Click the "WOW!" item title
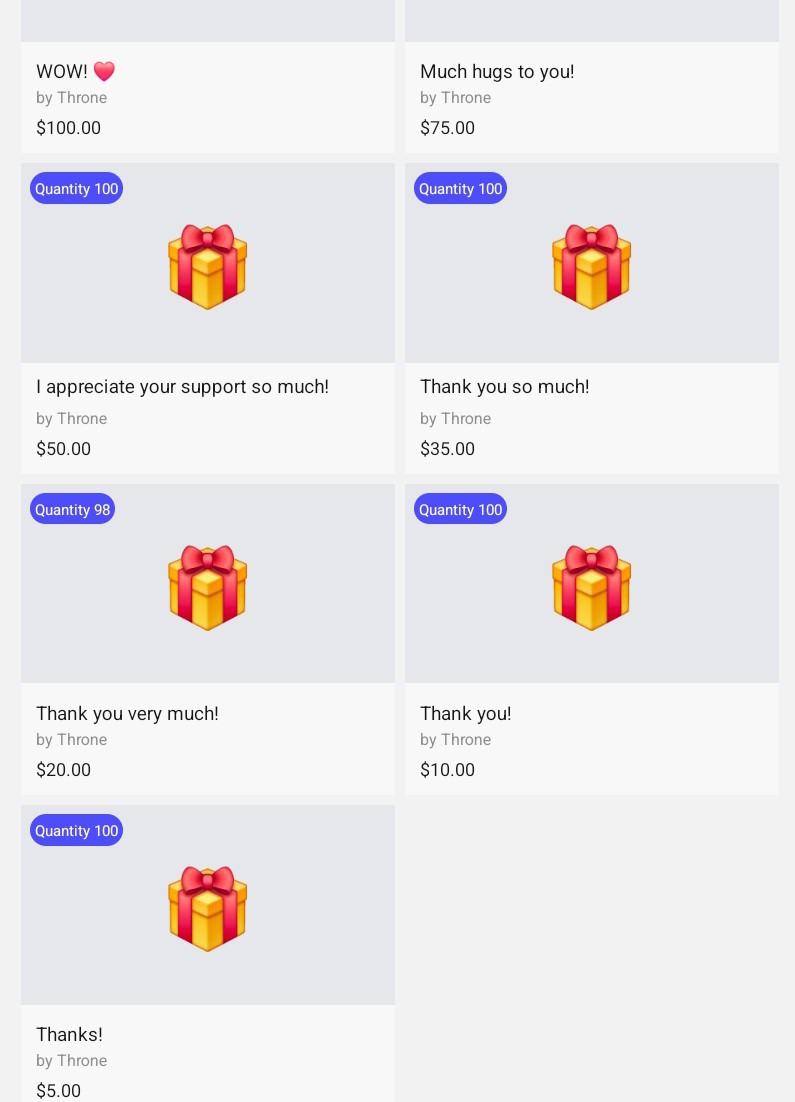795x1102 pixels. point(62,72)
